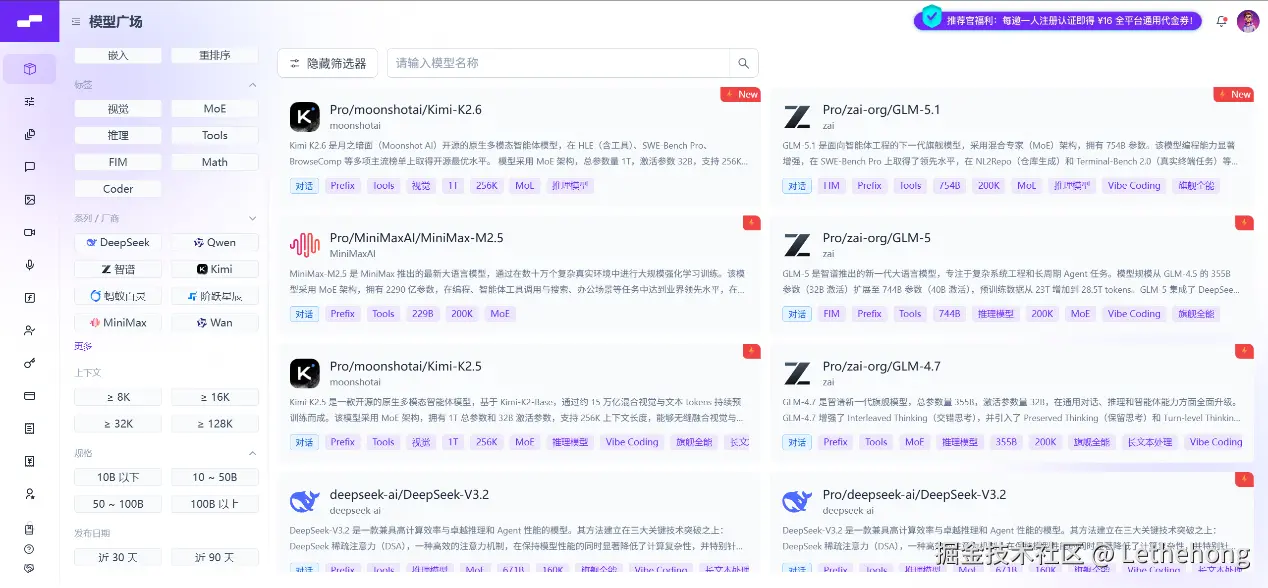Viewport: 1268px width, 588px height.
Task: Open the chat bubble icon in left sidebar
Action: tap(30, 167)
